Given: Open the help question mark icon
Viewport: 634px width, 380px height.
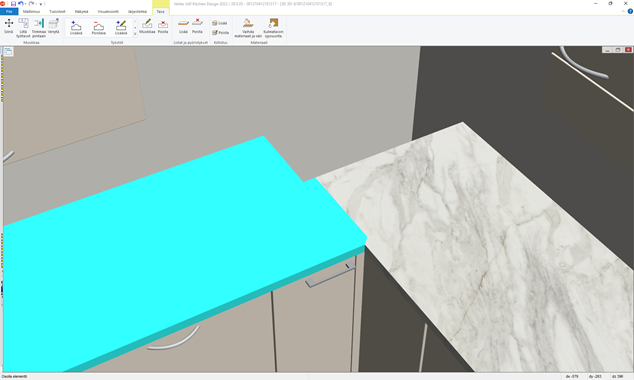Looking at the screenshot, I should pyautogui.click(x=630, y=11).
